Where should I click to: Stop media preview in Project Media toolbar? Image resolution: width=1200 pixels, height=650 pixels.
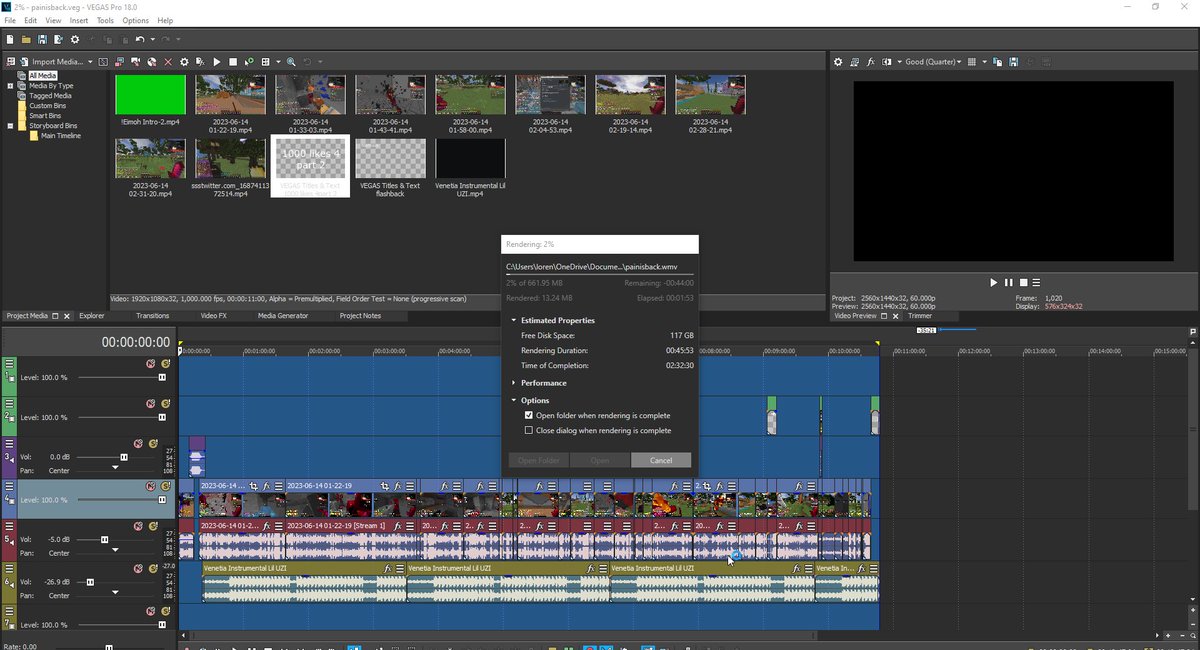pos(233,62)
